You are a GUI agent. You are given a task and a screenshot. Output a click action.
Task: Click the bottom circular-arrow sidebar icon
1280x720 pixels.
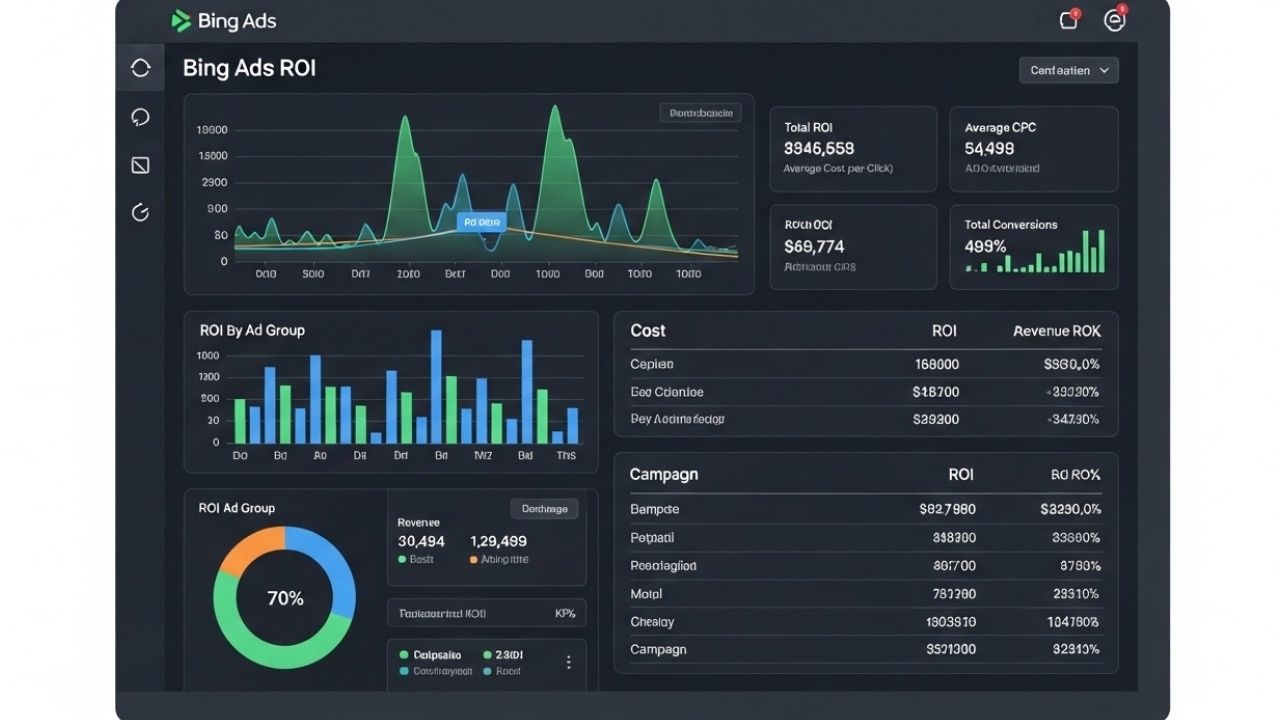point(140,212)
